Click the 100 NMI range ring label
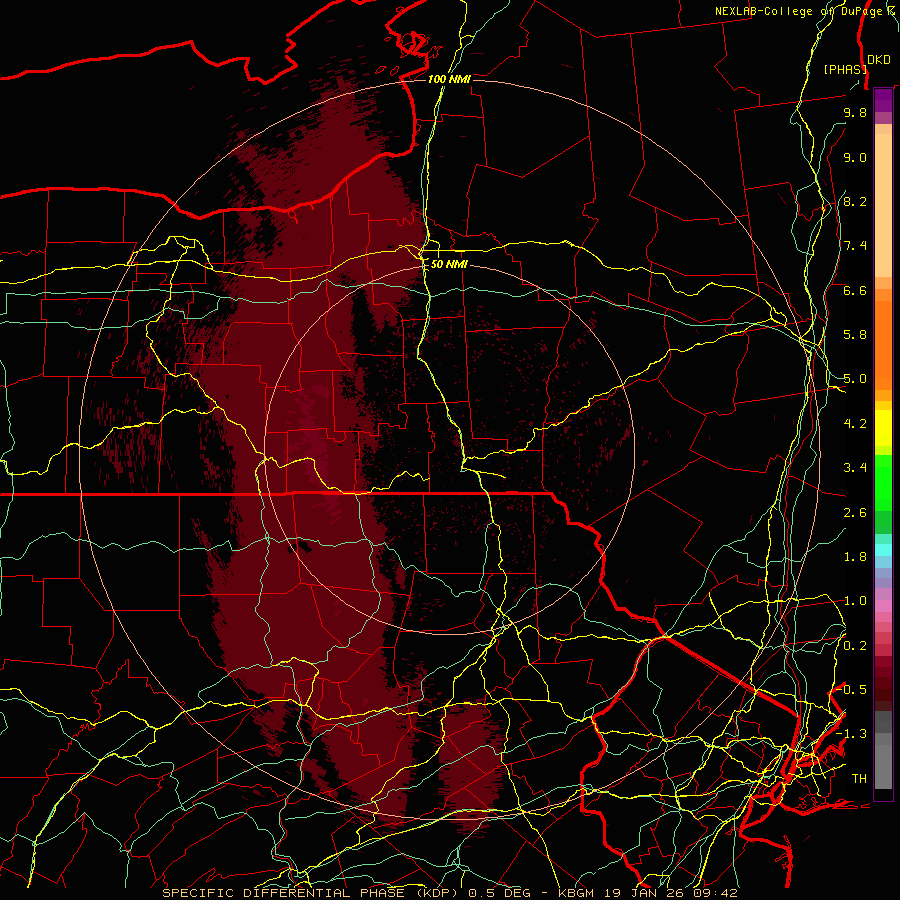This screenshot has width=900, height=900. click(x=449, y=79)
